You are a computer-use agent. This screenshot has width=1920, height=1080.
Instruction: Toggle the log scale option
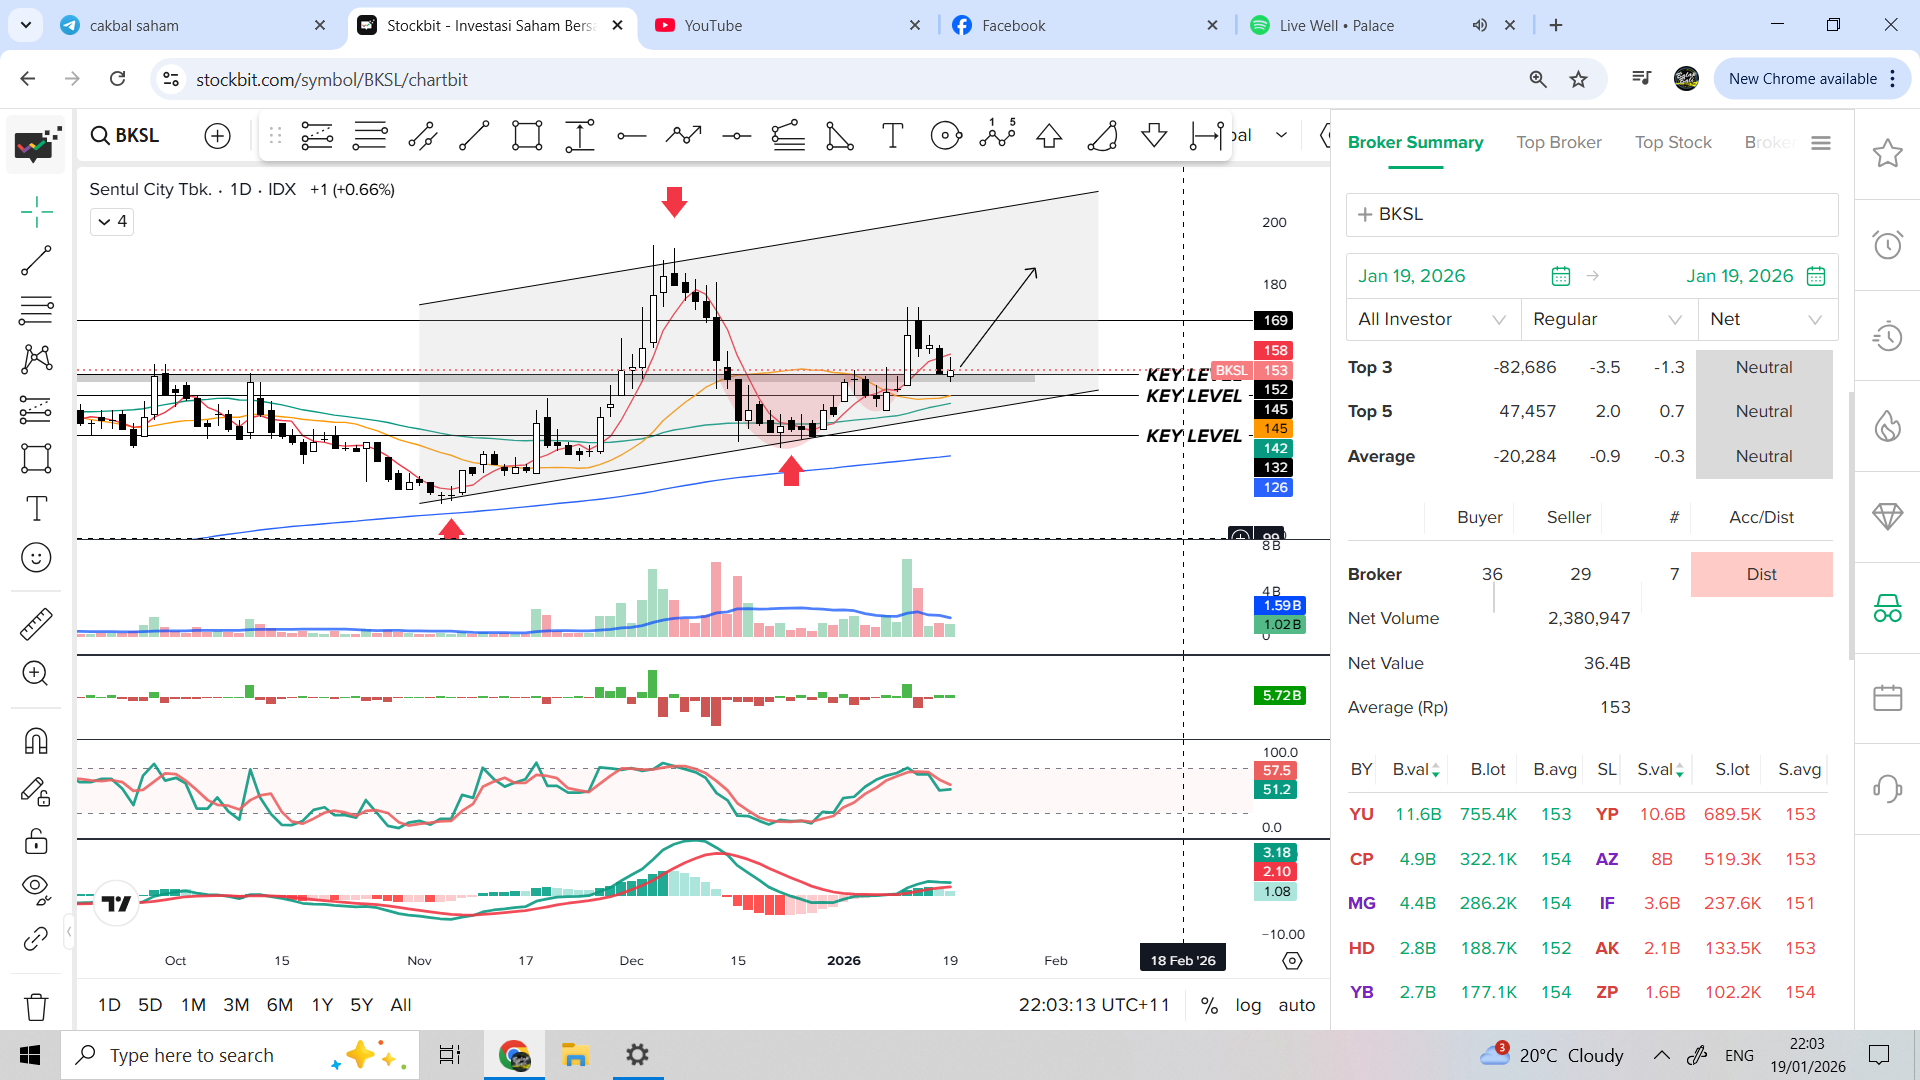click(1248, 1005)
